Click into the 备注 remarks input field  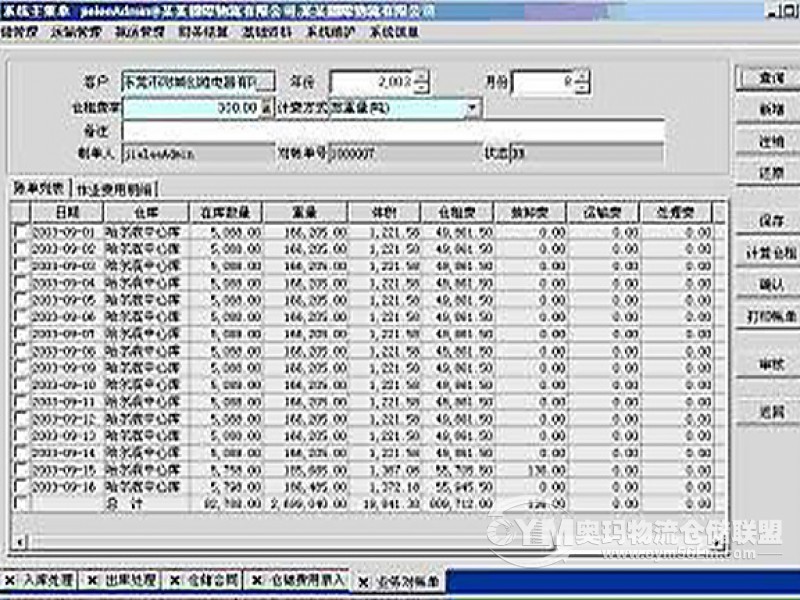(x=393, y=131)
